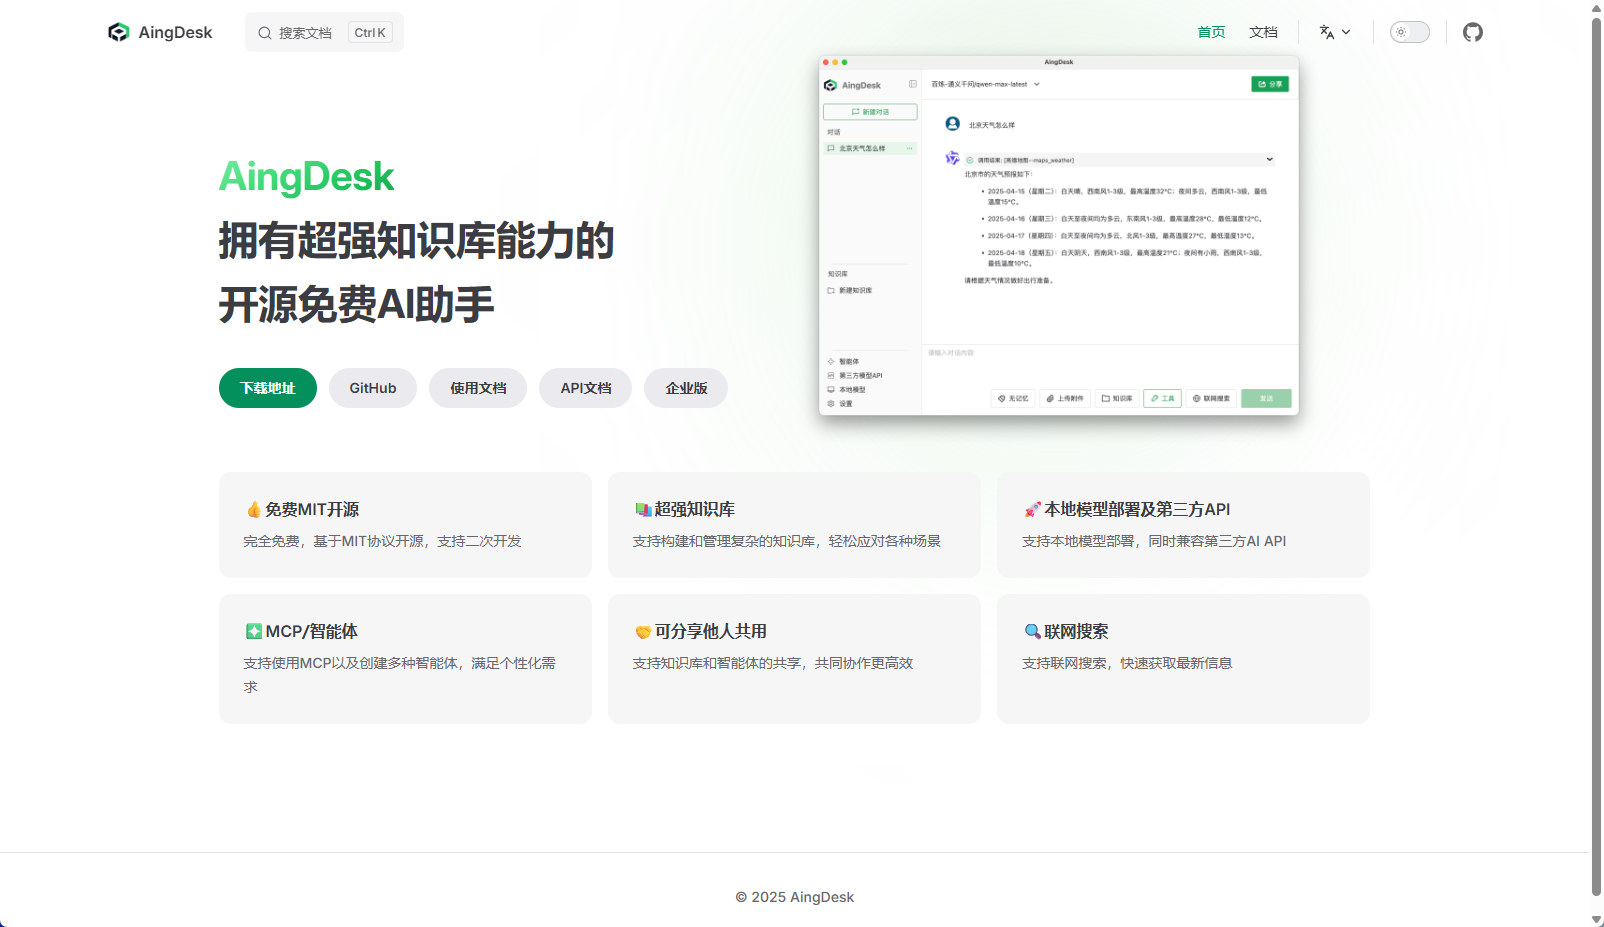
Task: Open GitHub via the top-right GitHub icon
Action: pyautogui.click(x=1472, y=31)
